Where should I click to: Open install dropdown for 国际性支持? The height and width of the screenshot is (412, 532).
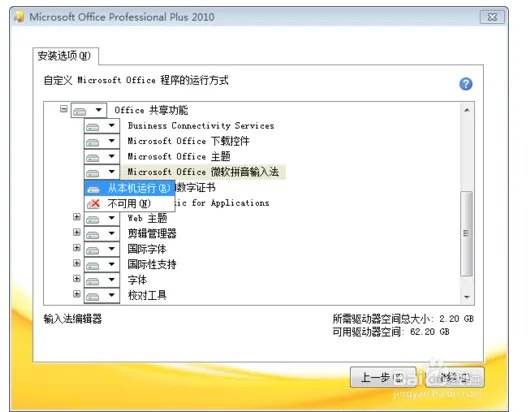[x=102, y=264]
